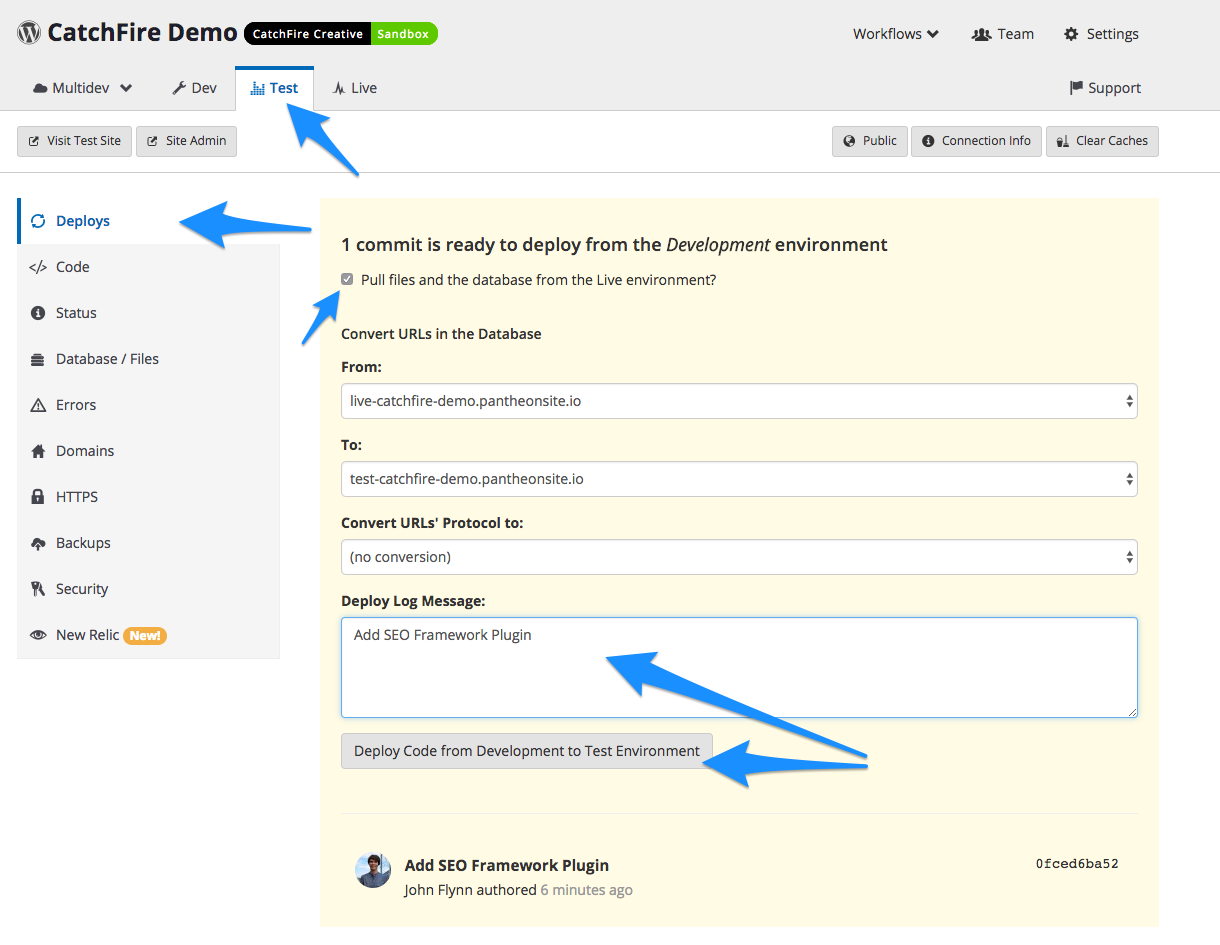Open the Support link
1220x945 pixels.
[1105, 88]
